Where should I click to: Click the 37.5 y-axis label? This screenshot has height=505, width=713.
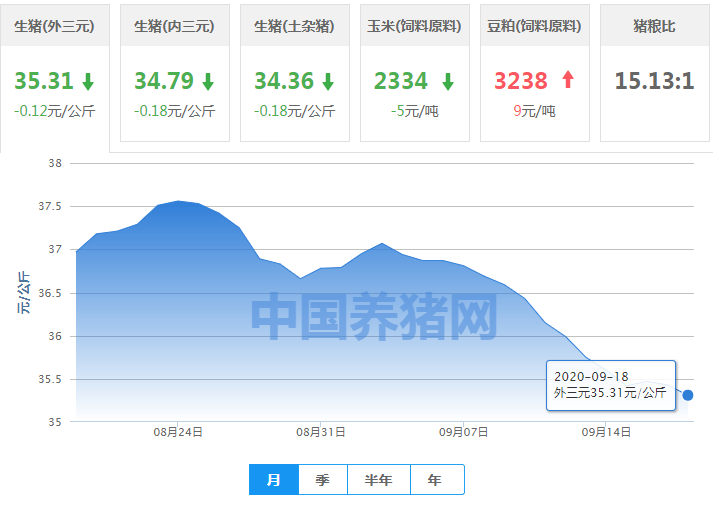[50, 206]
